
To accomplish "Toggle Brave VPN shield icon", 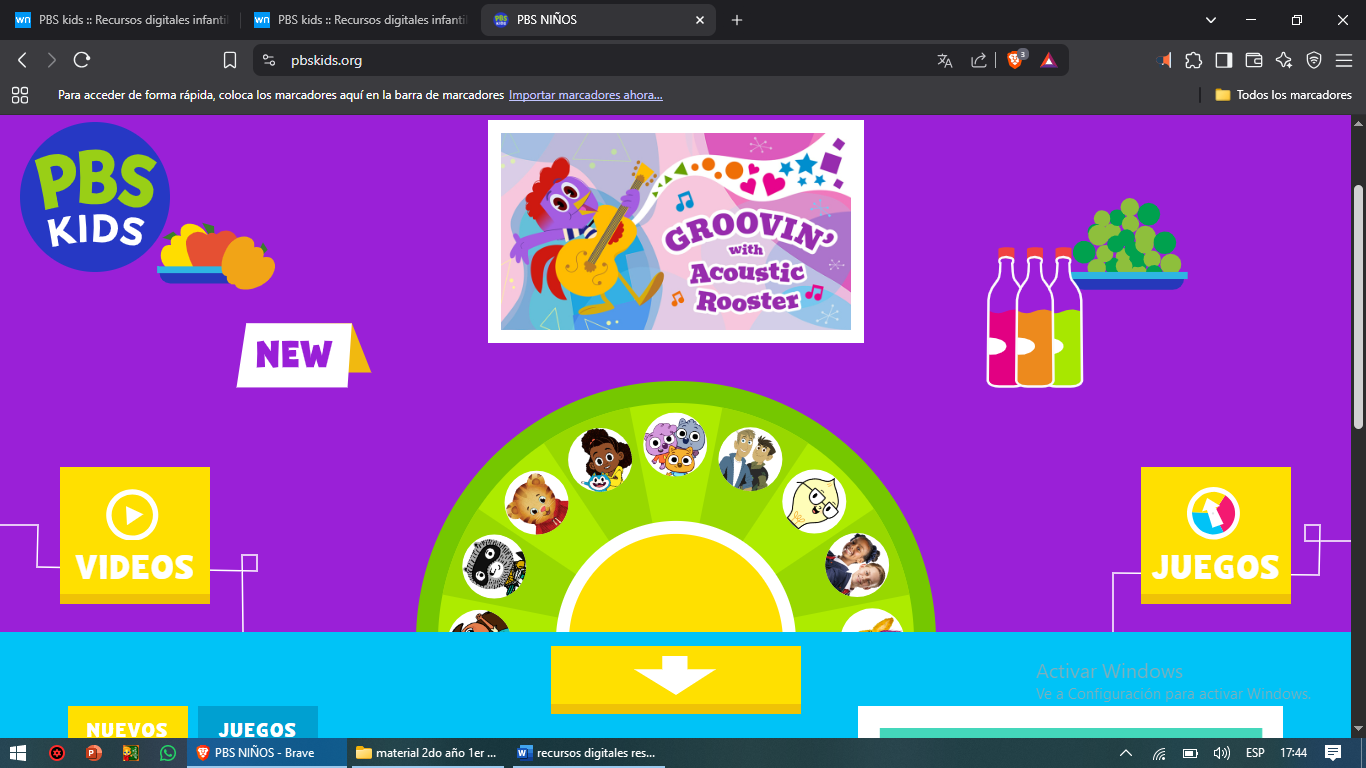I will click(1313, 60).
